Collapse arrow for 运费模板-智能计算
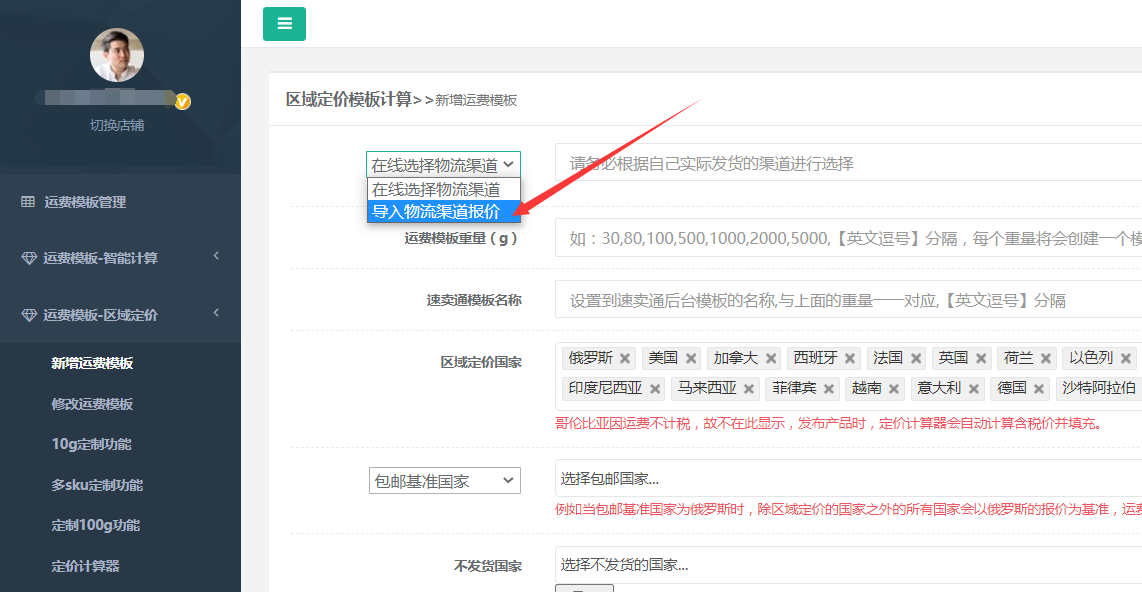This screenshot has width=1142, height=592. pyautogui.click(x=216, y=256)
